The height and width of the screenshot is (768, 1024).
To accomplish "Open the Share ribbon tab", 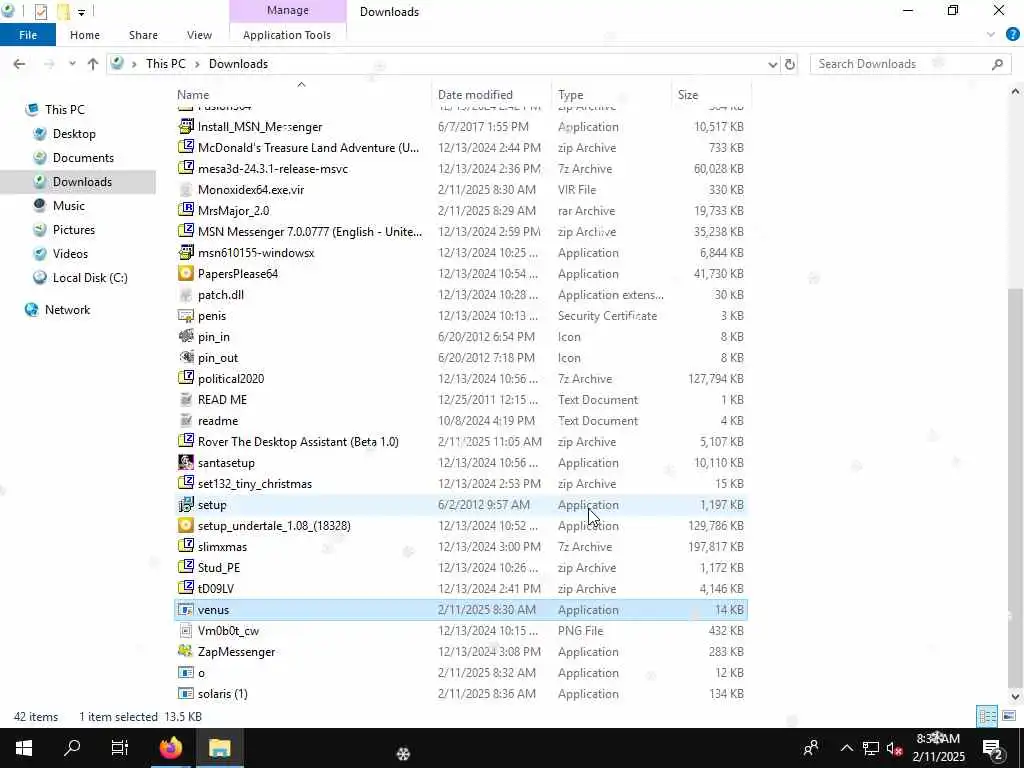I will (x=143, y=35).
